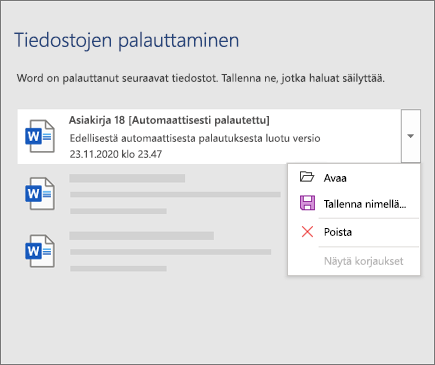Click the second placeholder document's Word icon
This screenshot has height=365, width=435.
[x=40, y=194]
